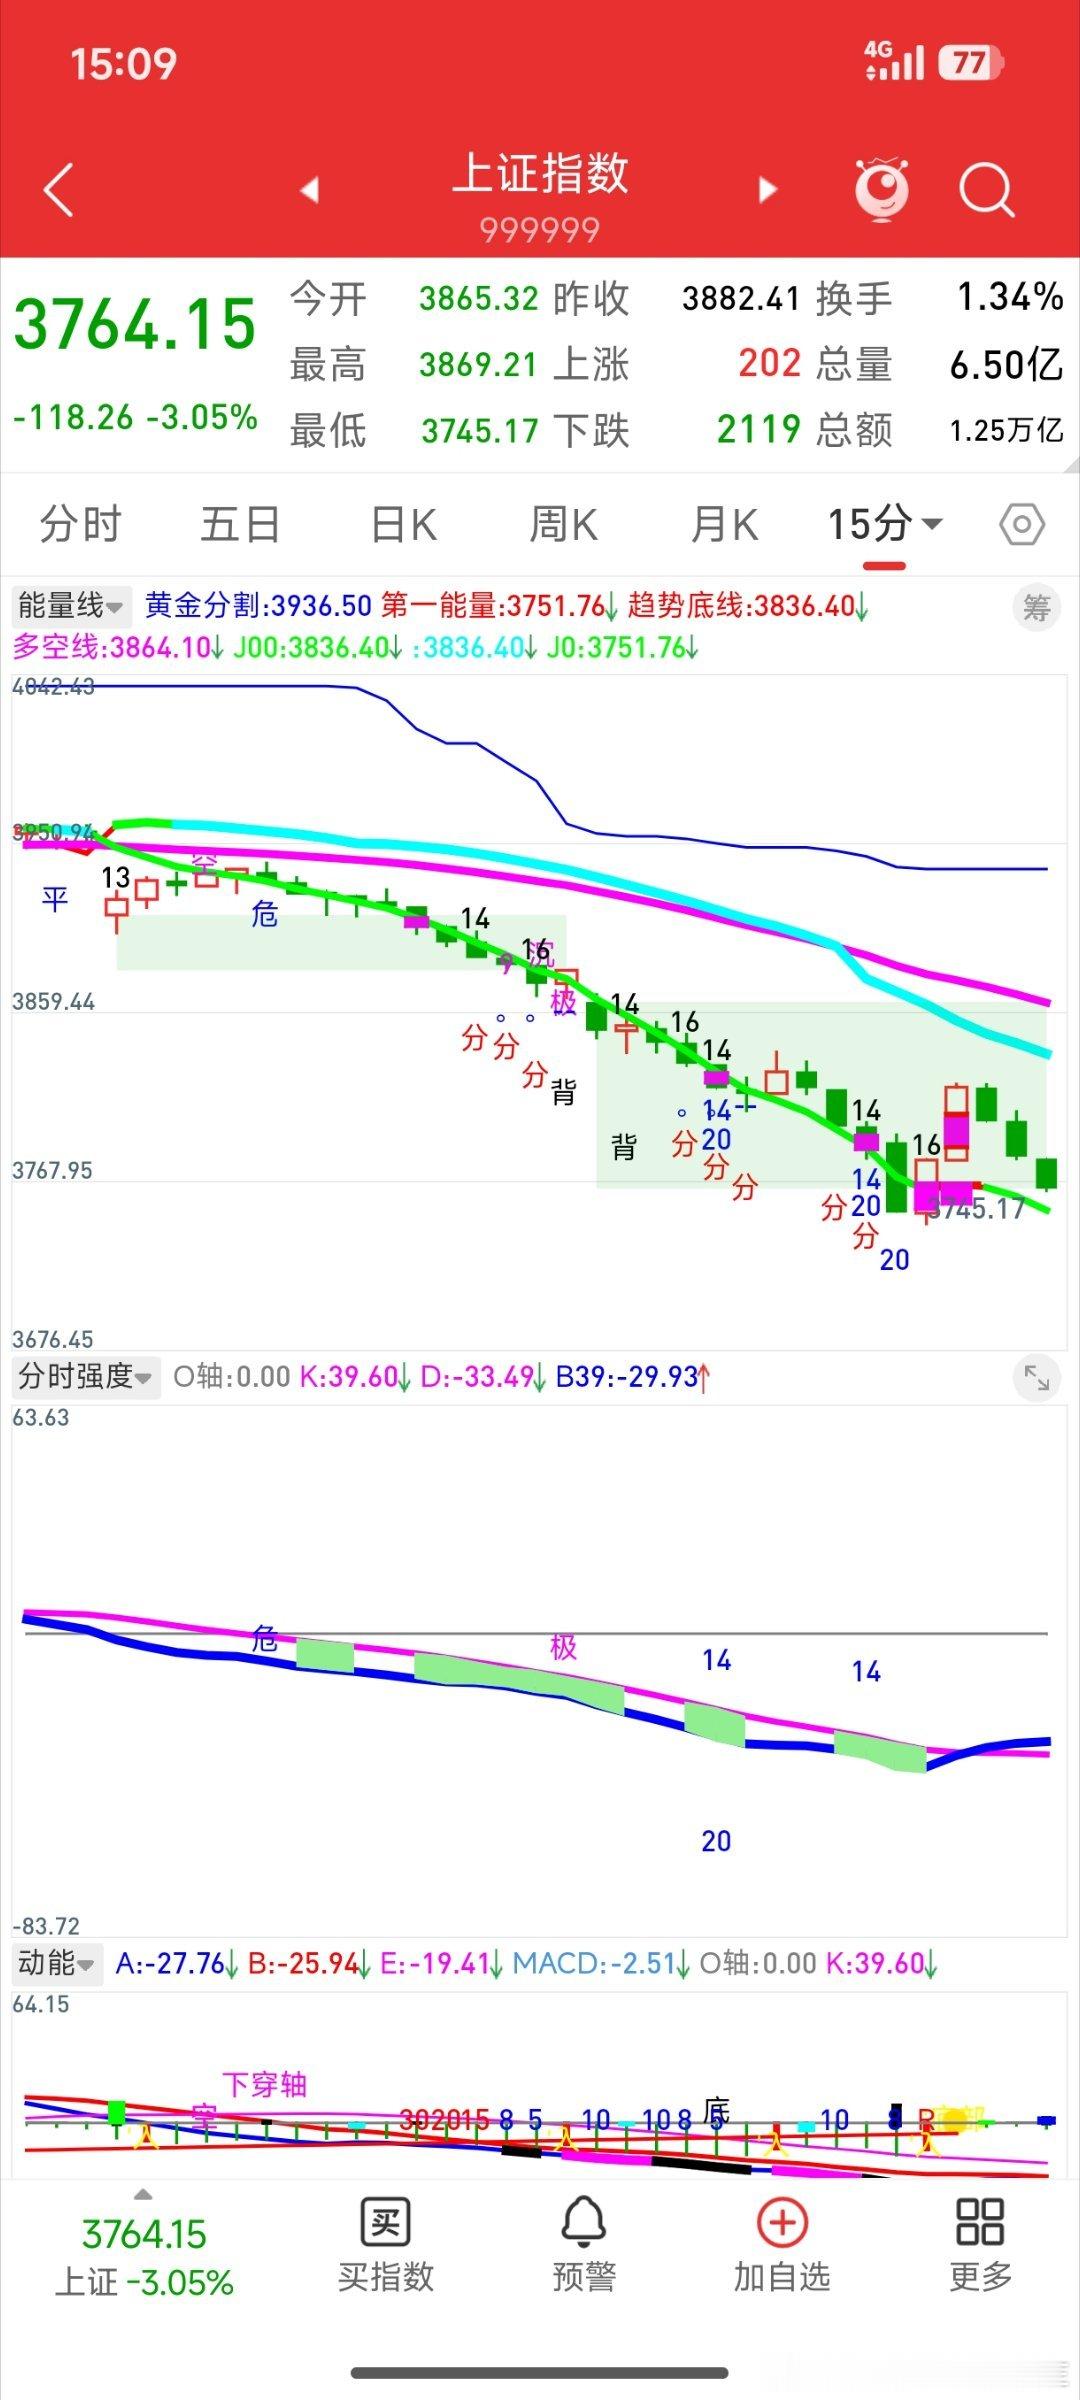Open the 预警 bell alert icon
The height and width of the screenshot is (2400, 1080).
pos(583,2245)
